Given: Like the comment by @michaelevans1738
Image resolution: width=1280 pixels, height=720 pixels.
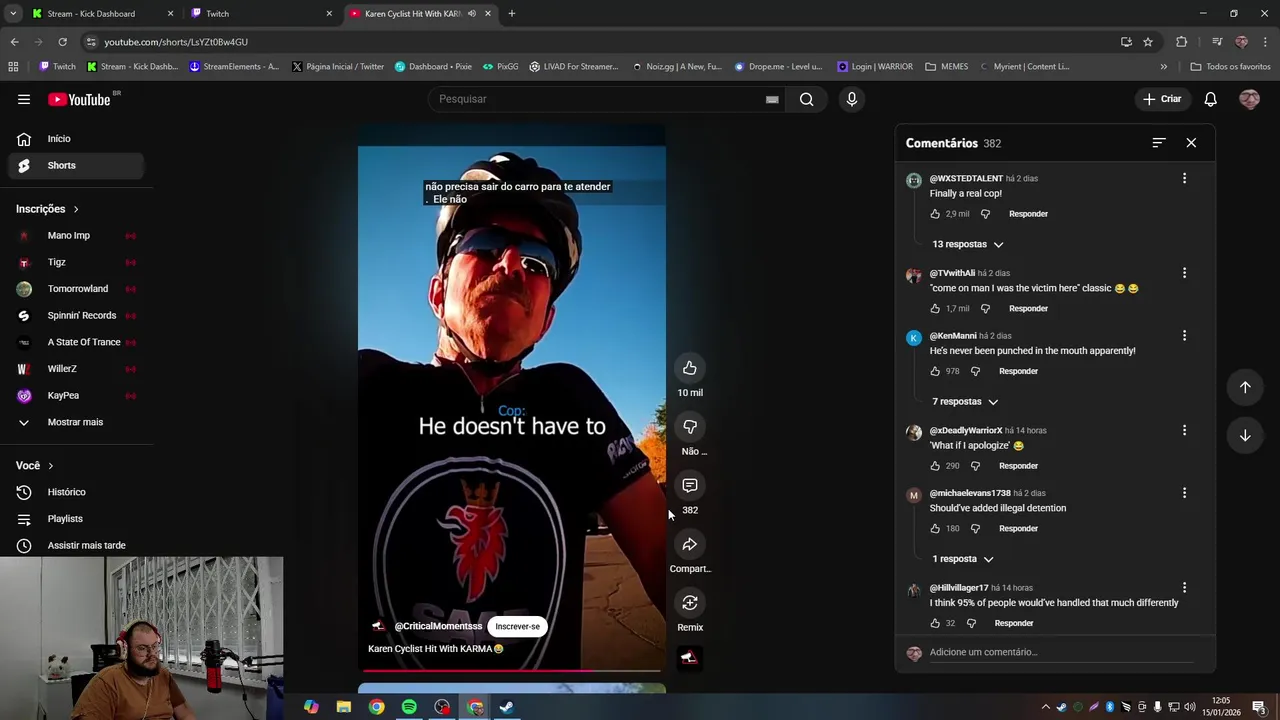Looking at the screenshot, I should point(935,529).
